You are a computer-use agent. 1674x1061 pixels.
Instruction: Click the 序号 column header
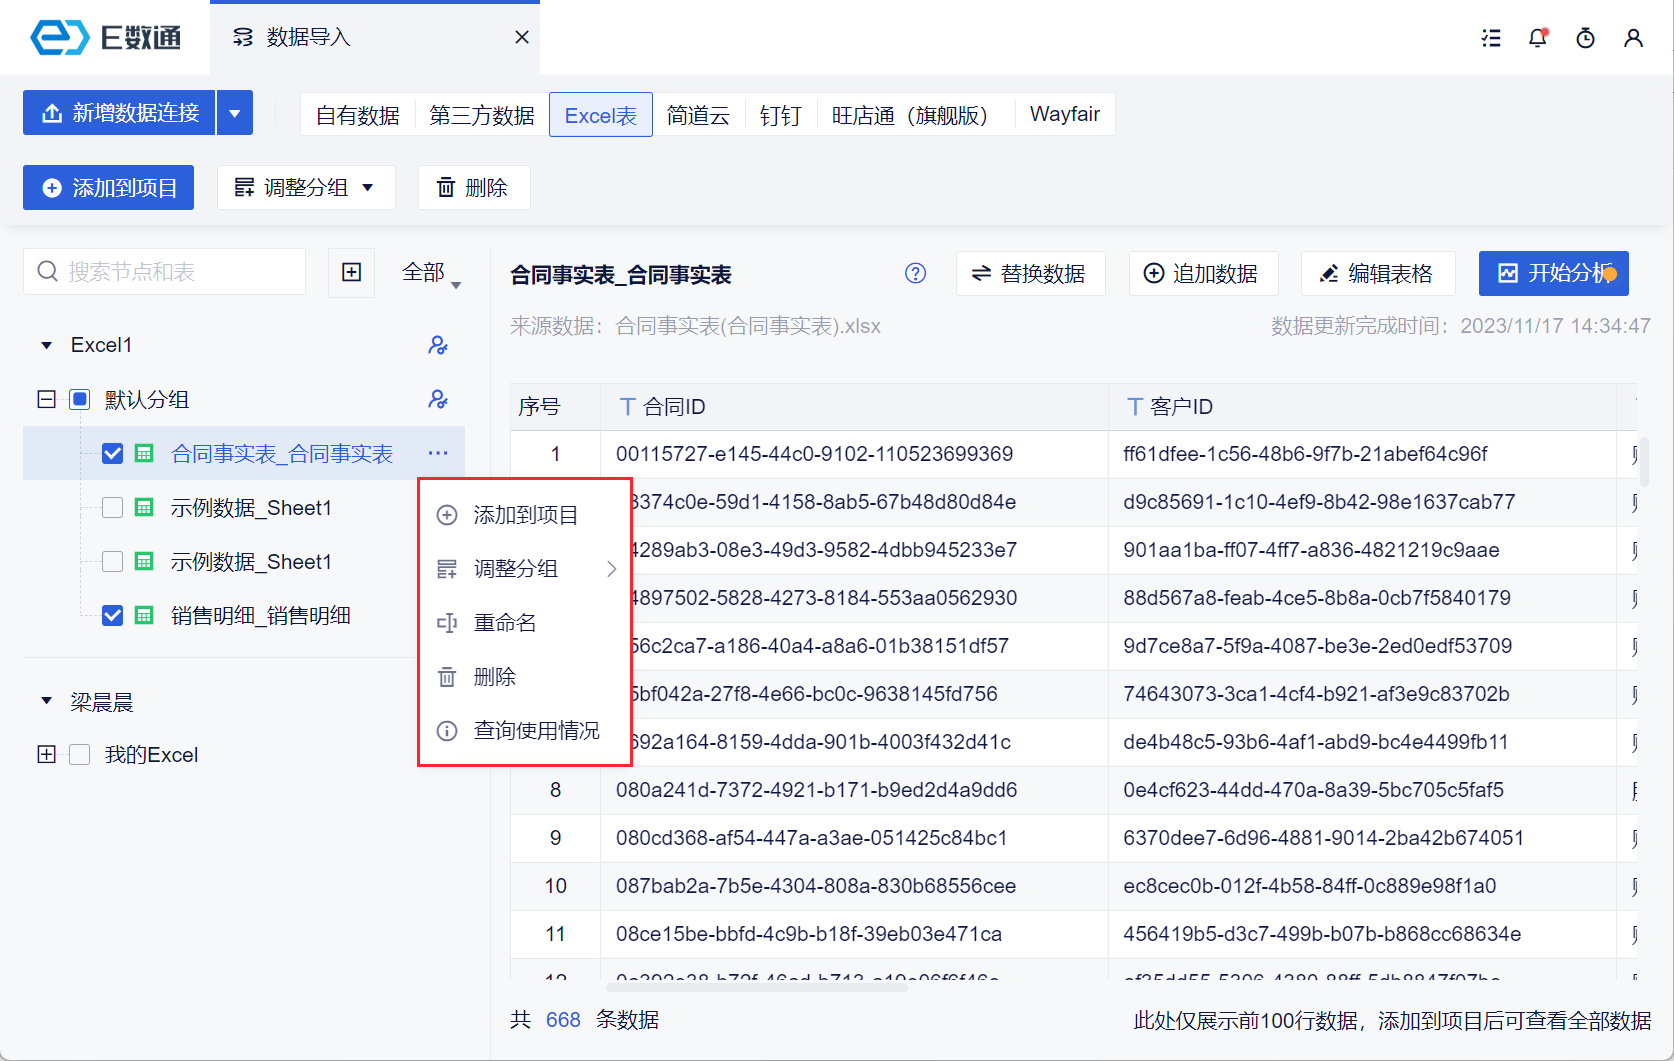pos(555,407)
